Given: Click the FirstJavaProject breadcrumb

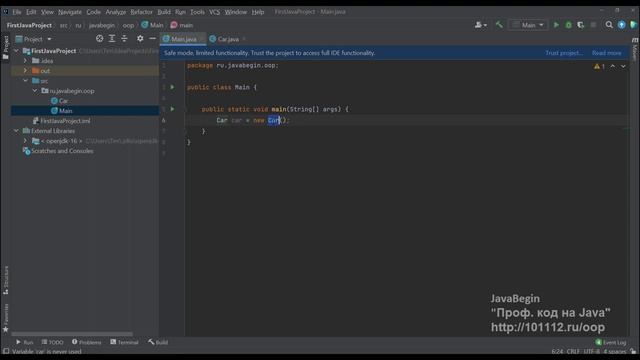Looking at the screenshot, I should pyautogui.click(x=29, y=25).
